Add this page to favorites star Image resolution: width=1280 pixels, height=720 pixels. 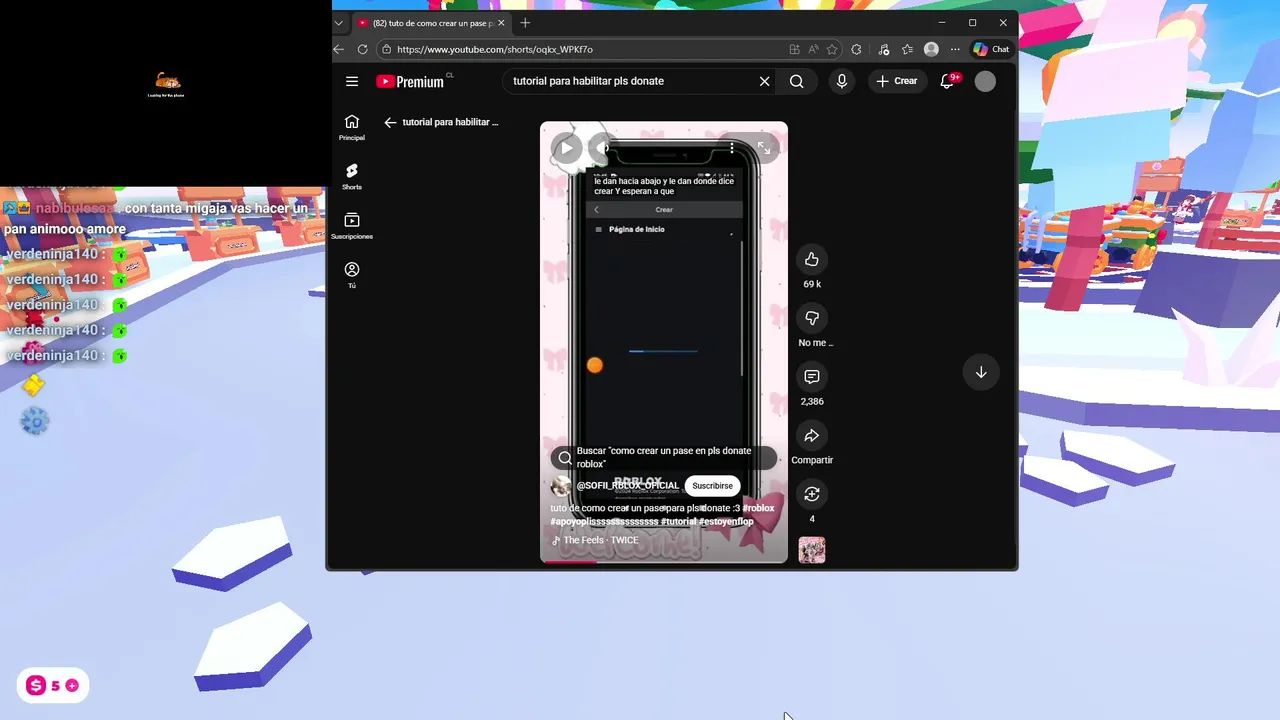pos(832,49)
